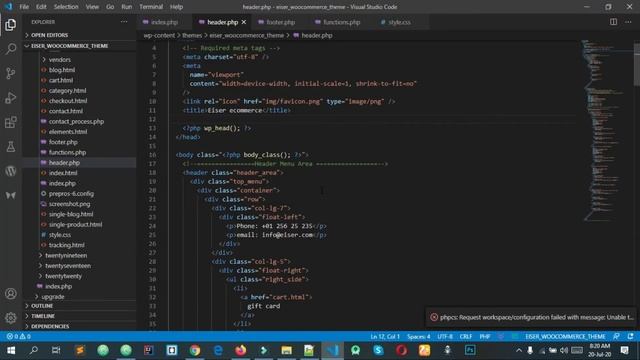Open Opera browser from taskbar
This screenshot has height=360, width=640.
pos(401,350)
